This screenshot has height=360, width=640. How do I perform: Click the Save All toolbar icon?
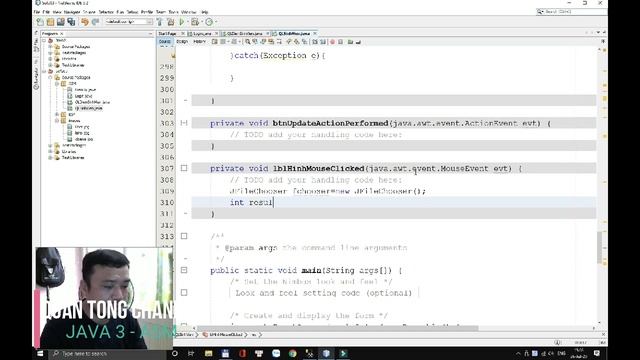click(71, 22)
